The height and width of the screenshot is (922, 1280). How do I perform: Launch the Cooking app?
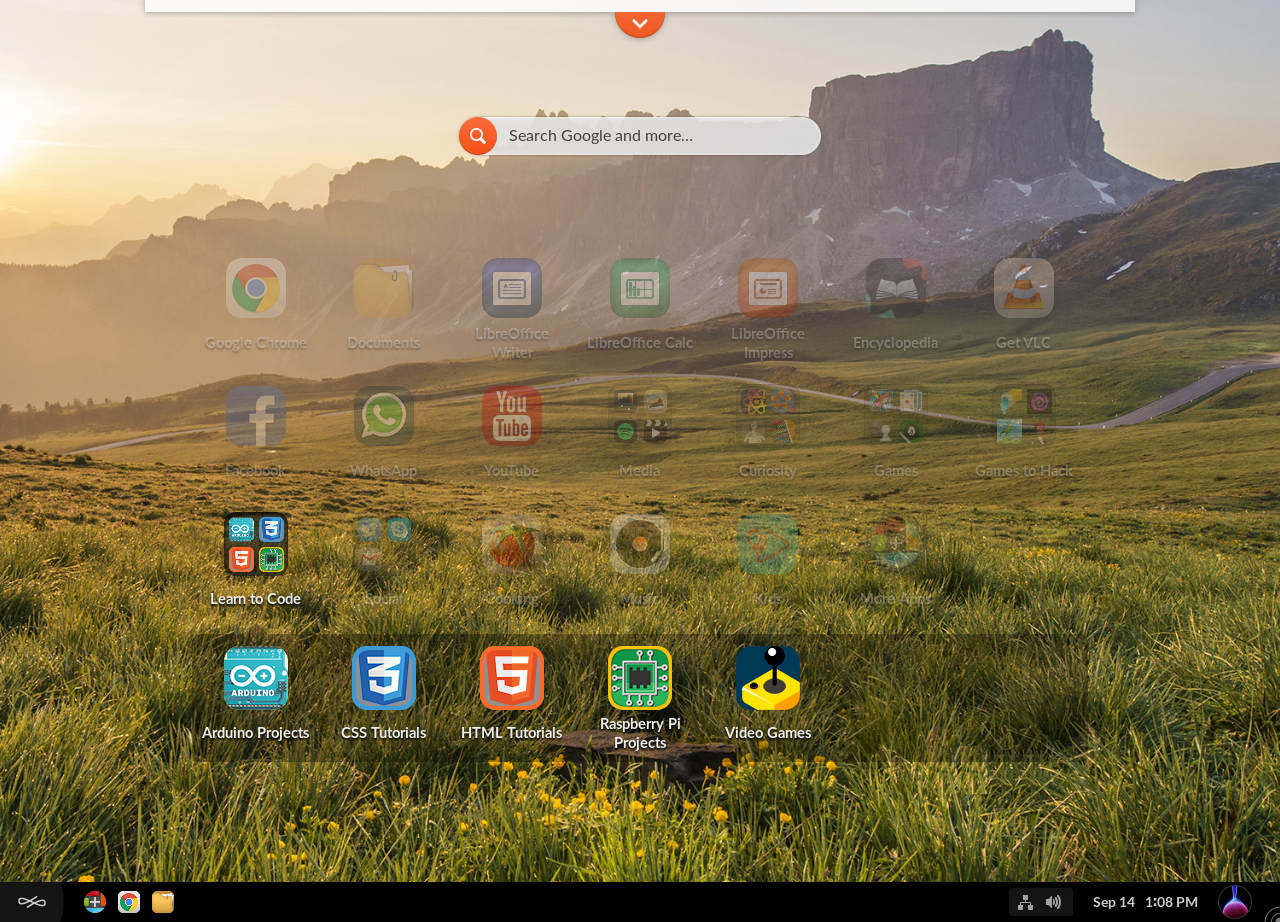point(512,544)
